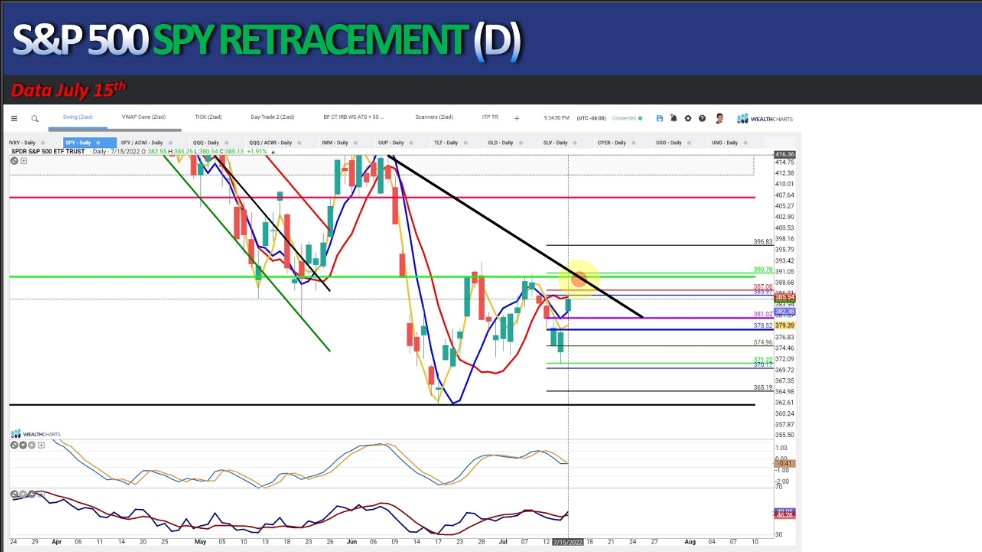Open the user profile avatar
The height and width of the screenshot is (552, 982).
click(720, 118)
